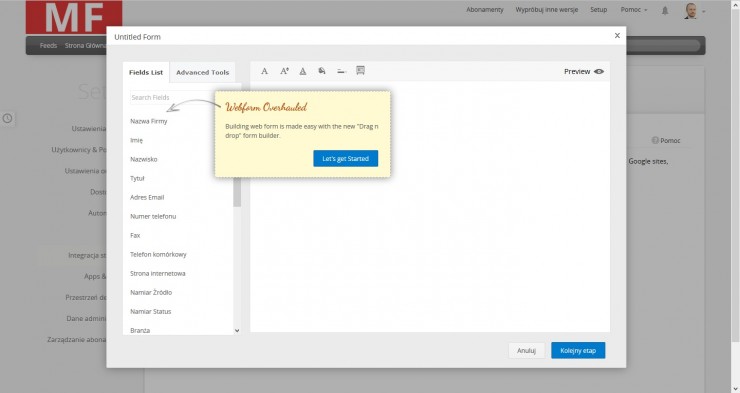
Task: Click the Untitled Form title
Action: click(x=137, y=37)
